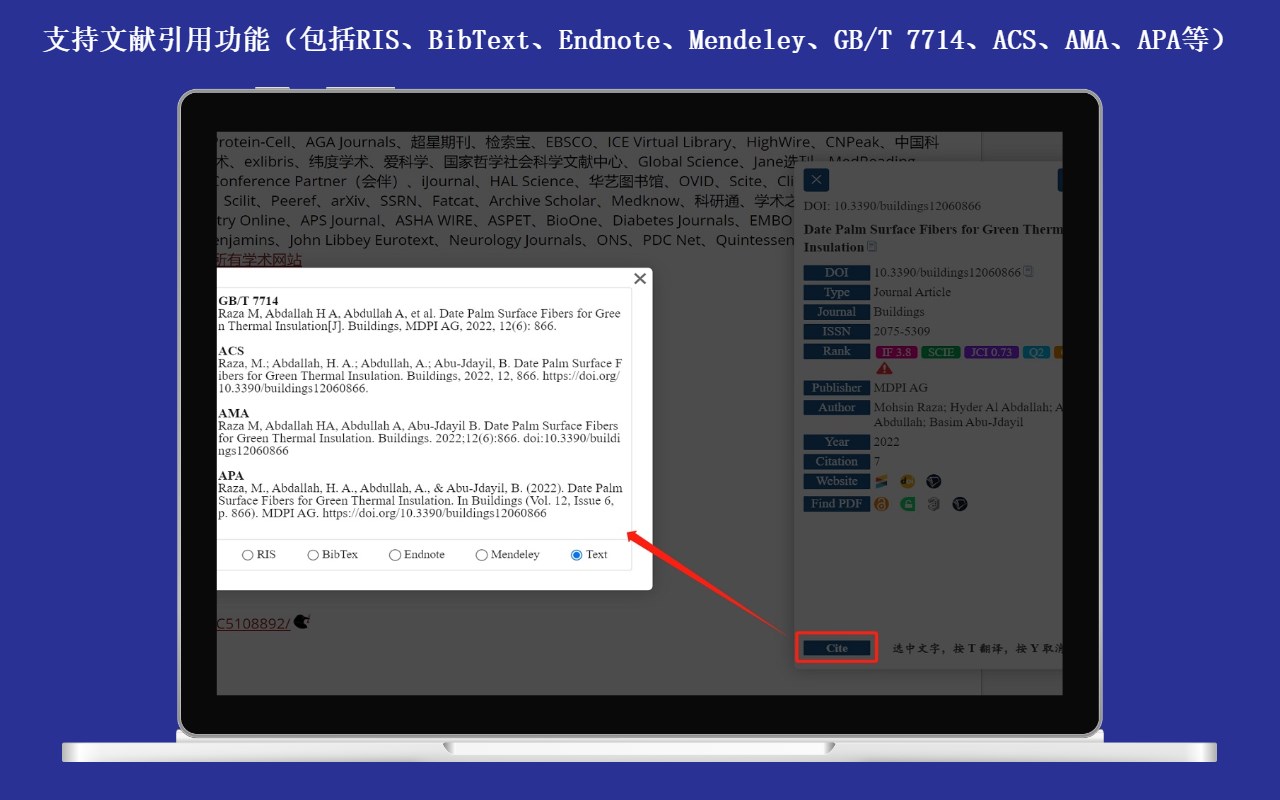Screen dimensions: 1280x800
Task: Click the green unlocked padlock icon in Find PDF
Action: click(x=908, y=504)
